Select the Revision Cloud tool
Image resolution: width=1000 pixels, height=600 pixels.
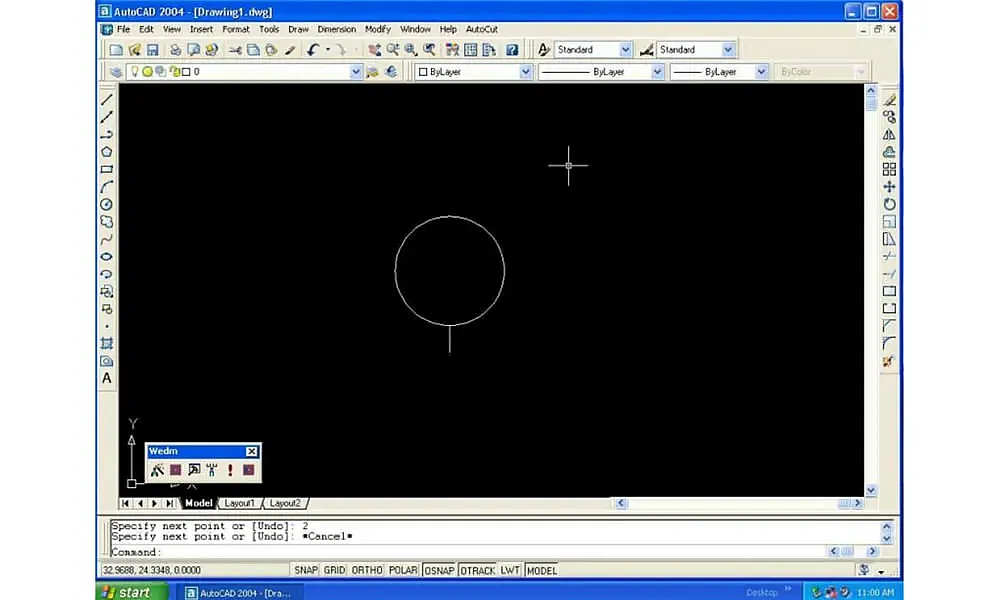tap(107, 222)
